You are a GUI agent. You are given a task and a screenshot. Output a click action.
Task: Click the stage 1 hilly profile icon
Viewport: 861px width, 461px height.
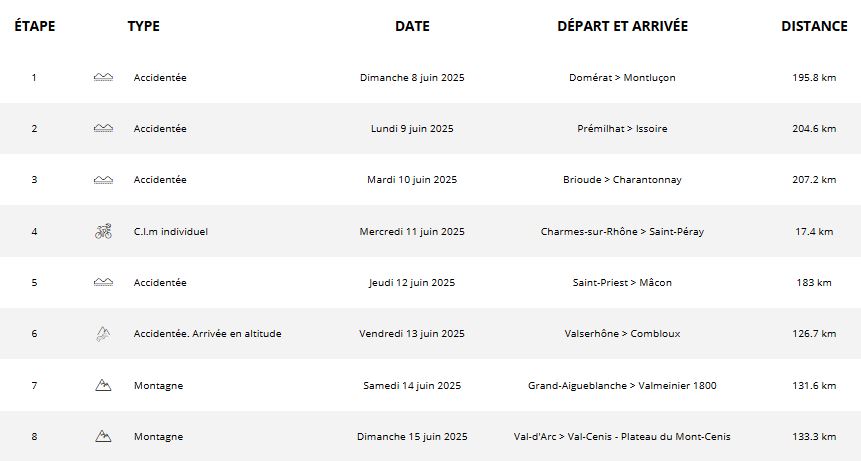coord(103,78)
